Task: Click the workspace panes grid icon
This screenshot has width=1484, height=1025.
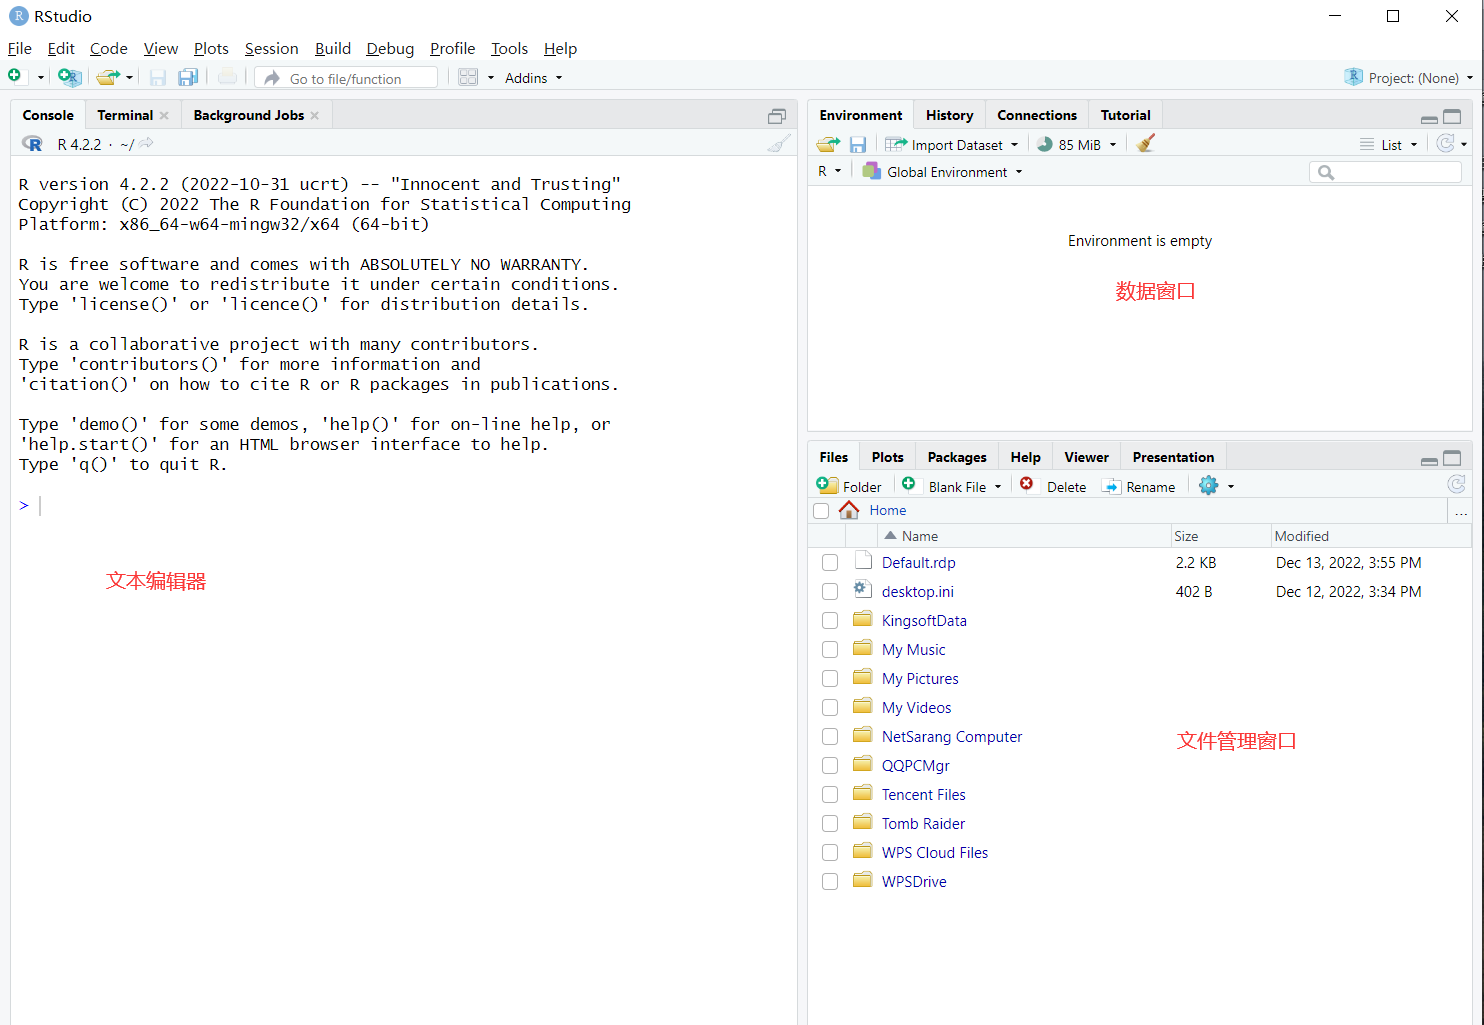Action: pos(468,77)
